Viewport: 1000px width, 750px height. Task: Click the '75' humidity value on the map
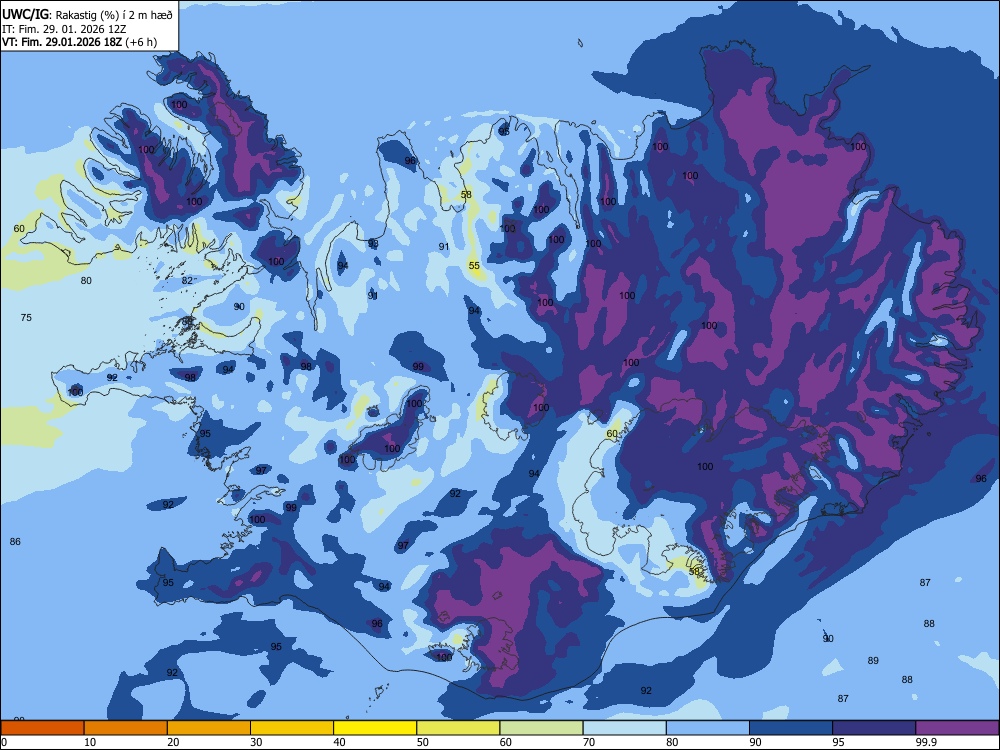[26, 318]
